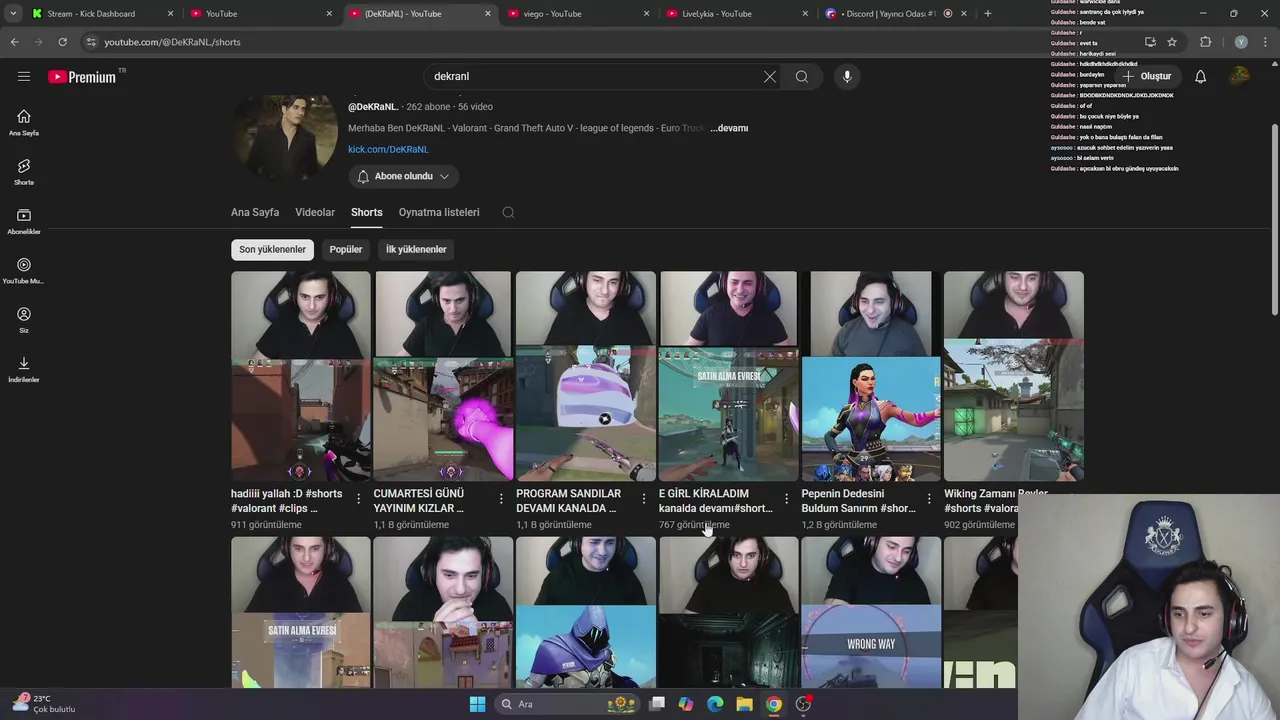This screenshot has width=1280, height=720.
Task: Expand the Abone olundu subscription dropdown
Action: (404, 176)
